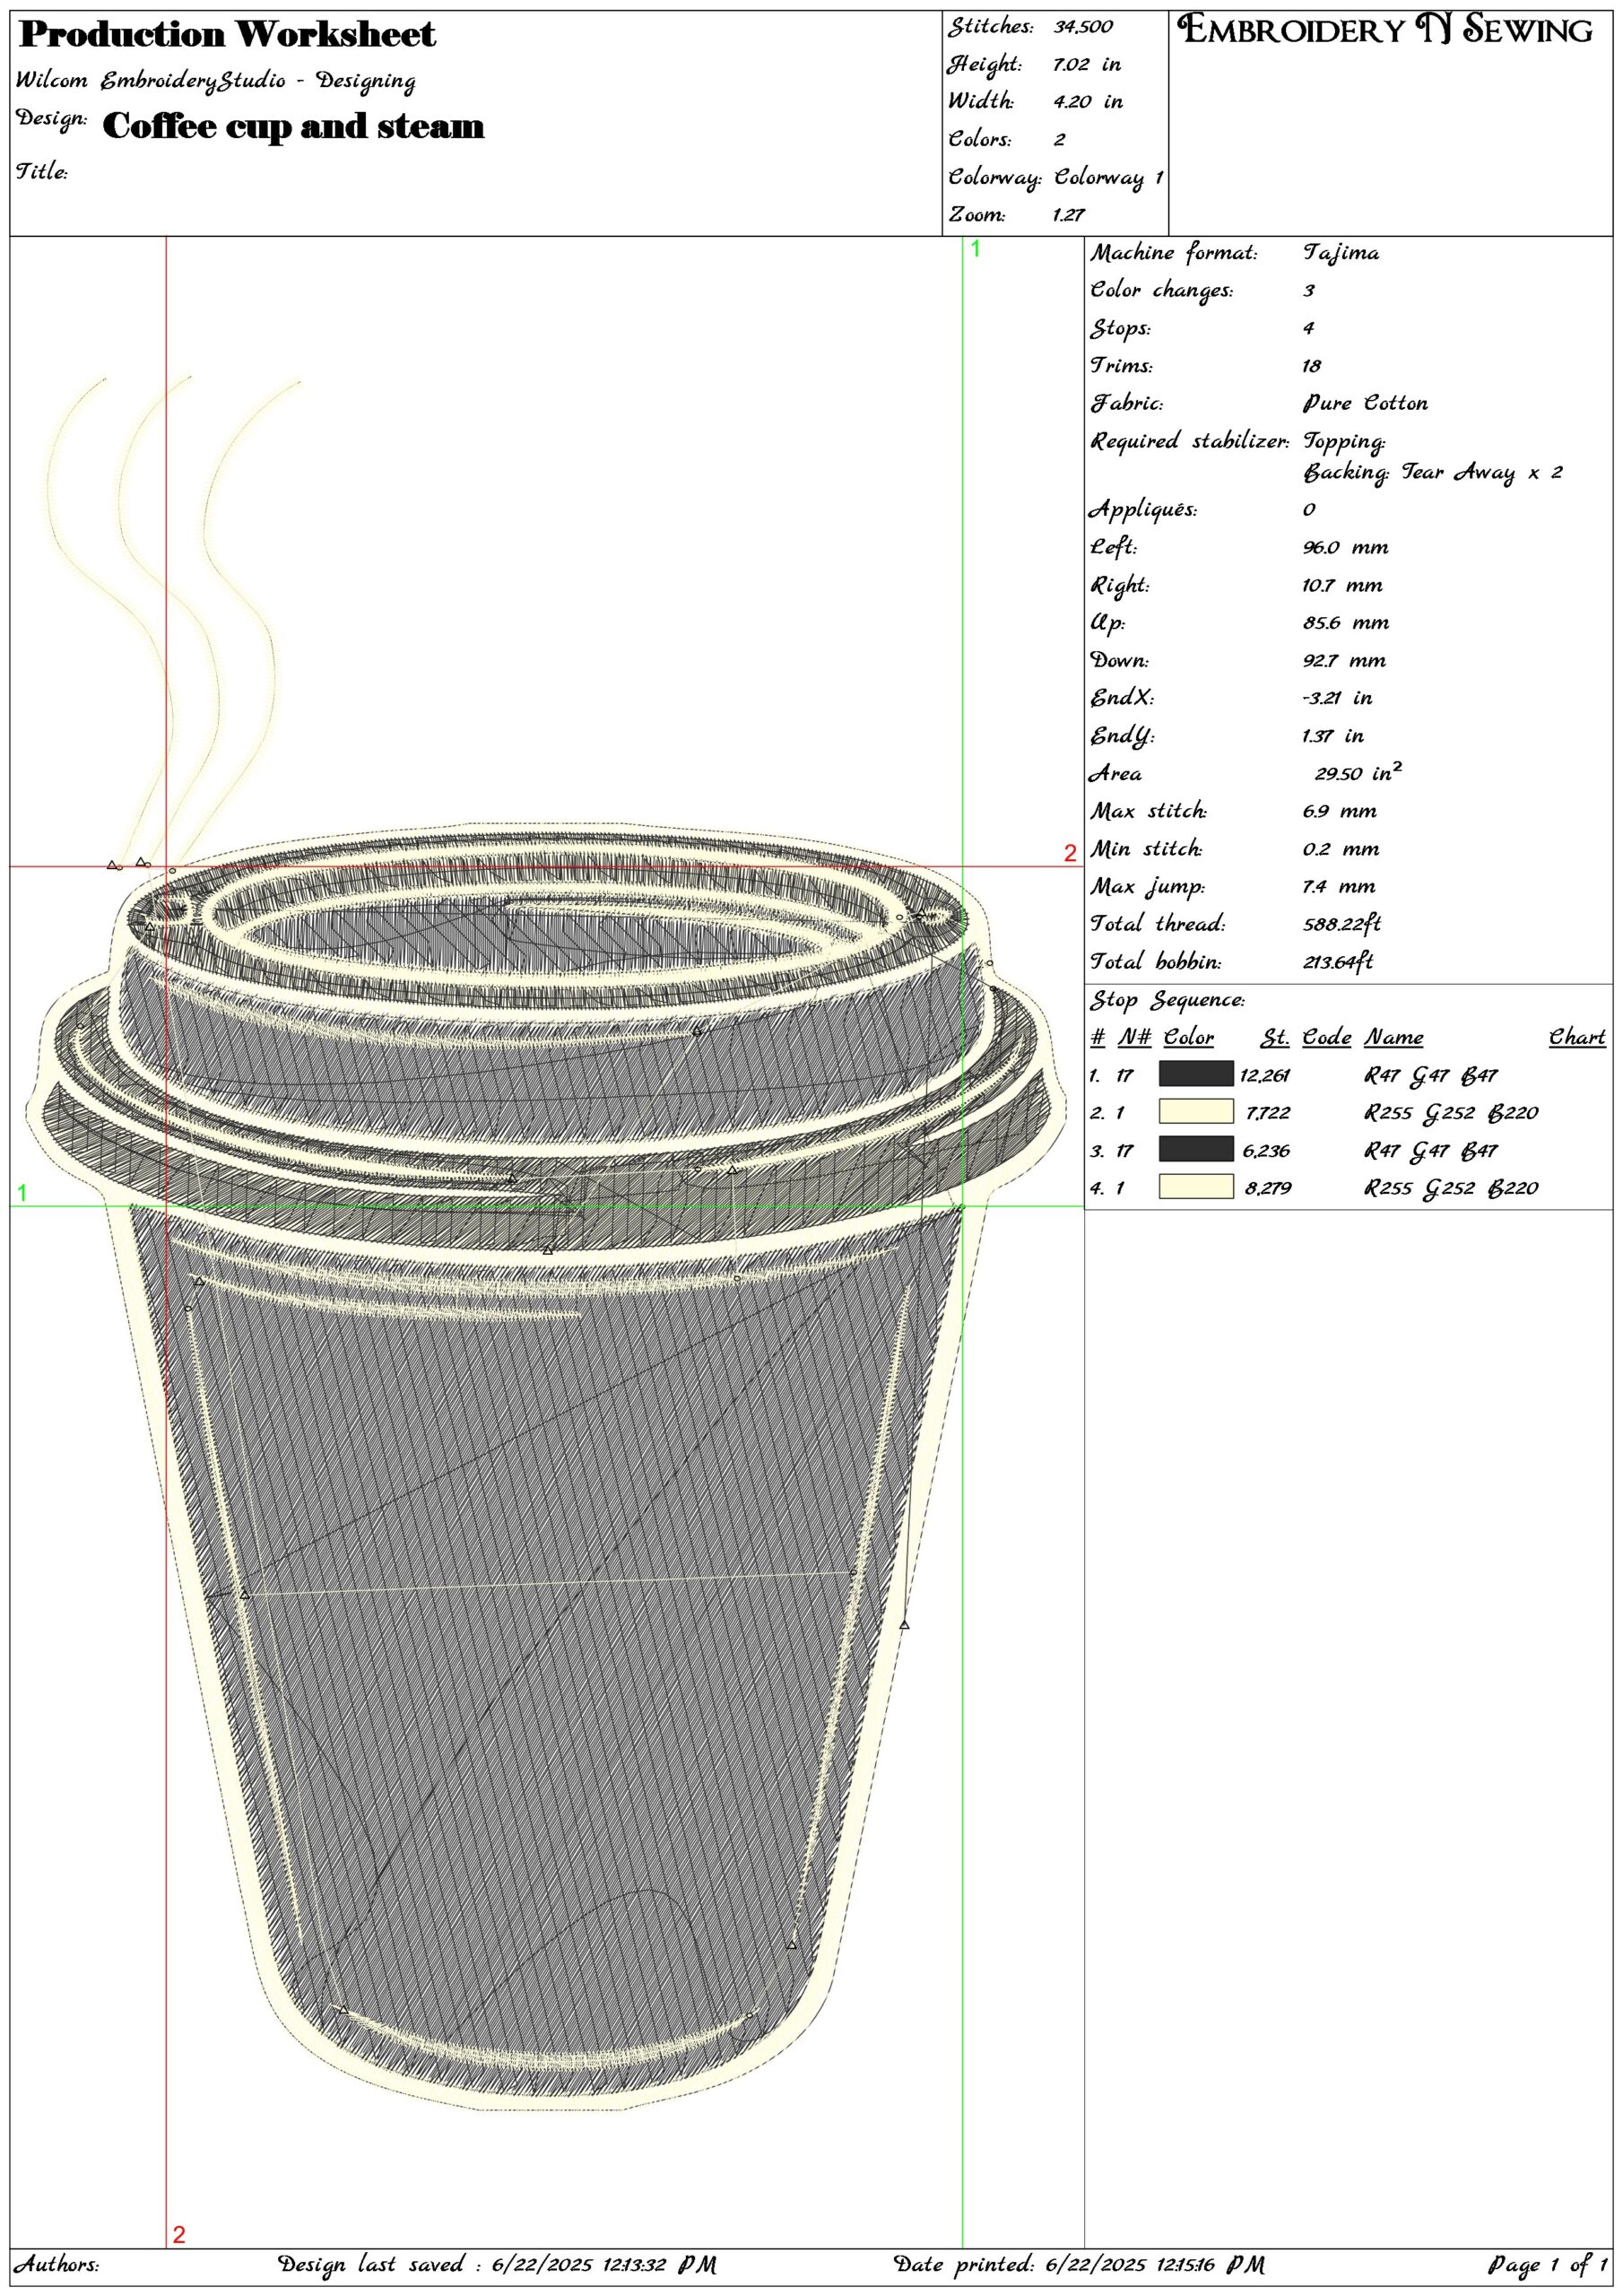Select design name "Coffee cup and steam"
Screen dimensions: 1623x2296
pos(293,126)
